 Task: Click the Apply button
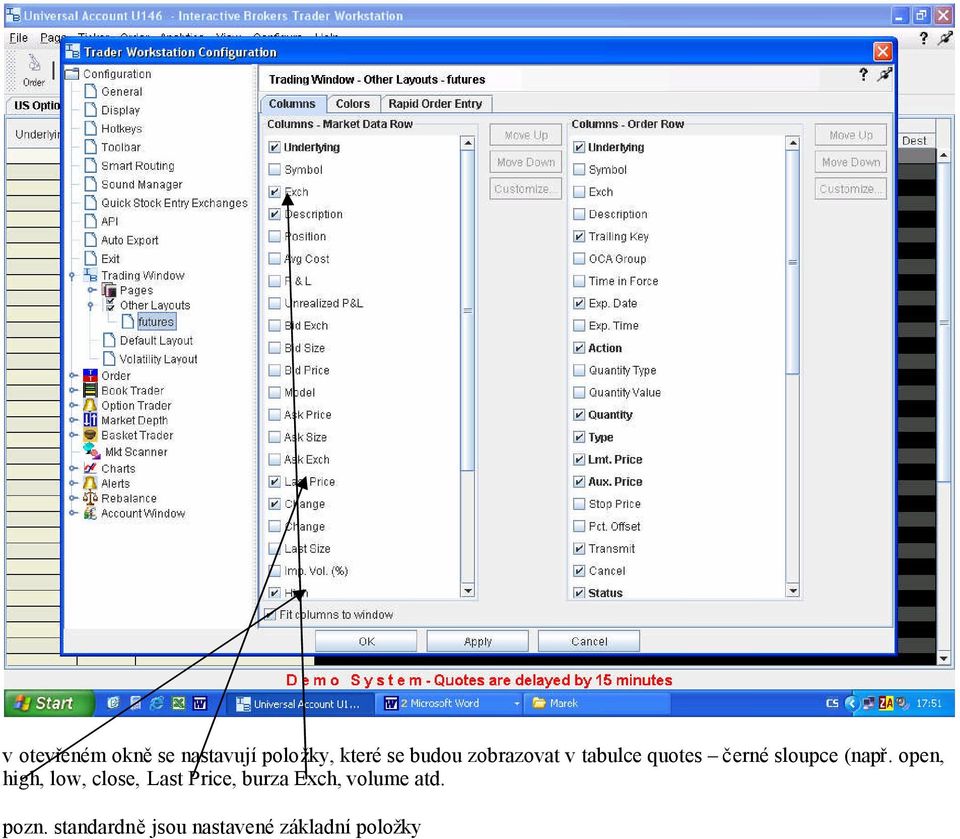tap(478, 641)
